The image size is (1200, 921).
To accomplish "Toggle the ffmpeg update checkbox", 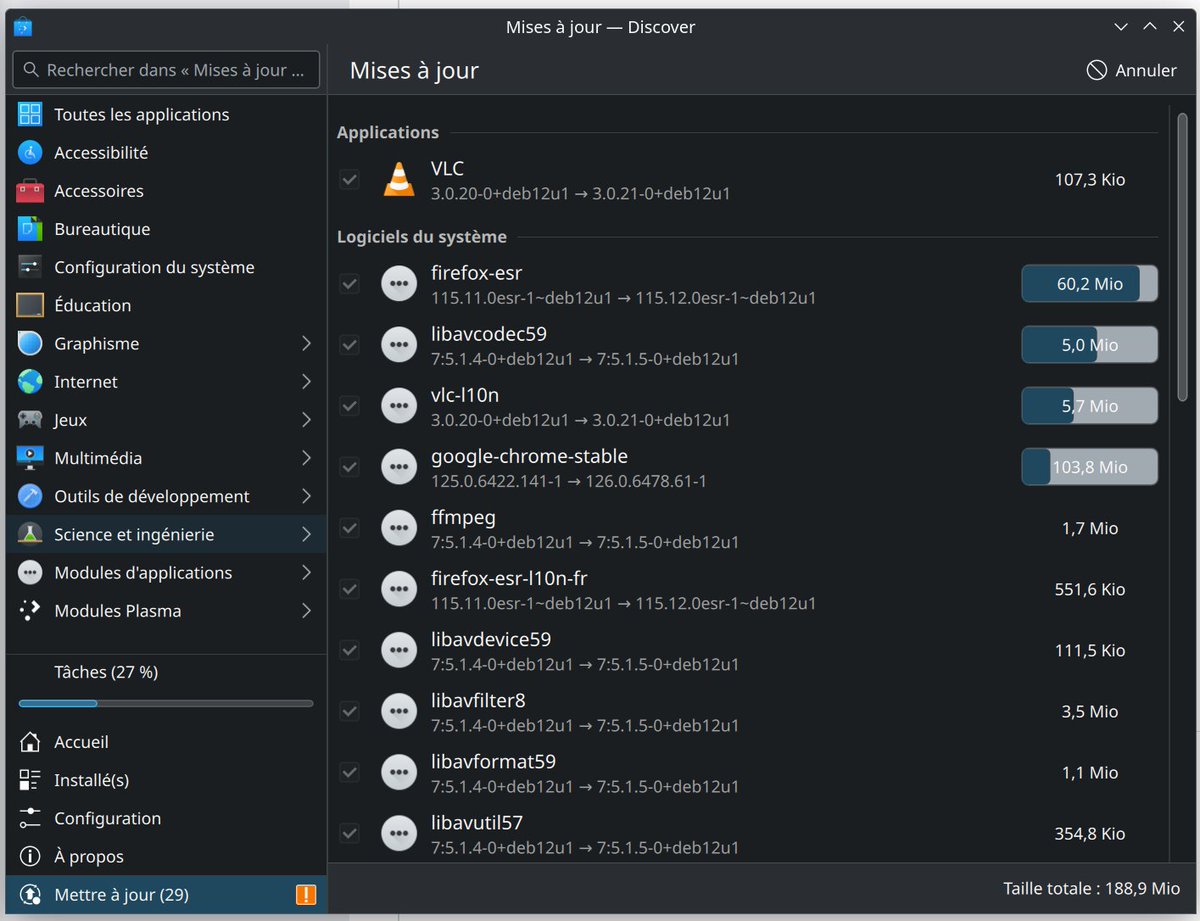I will (x=349, y=528).
